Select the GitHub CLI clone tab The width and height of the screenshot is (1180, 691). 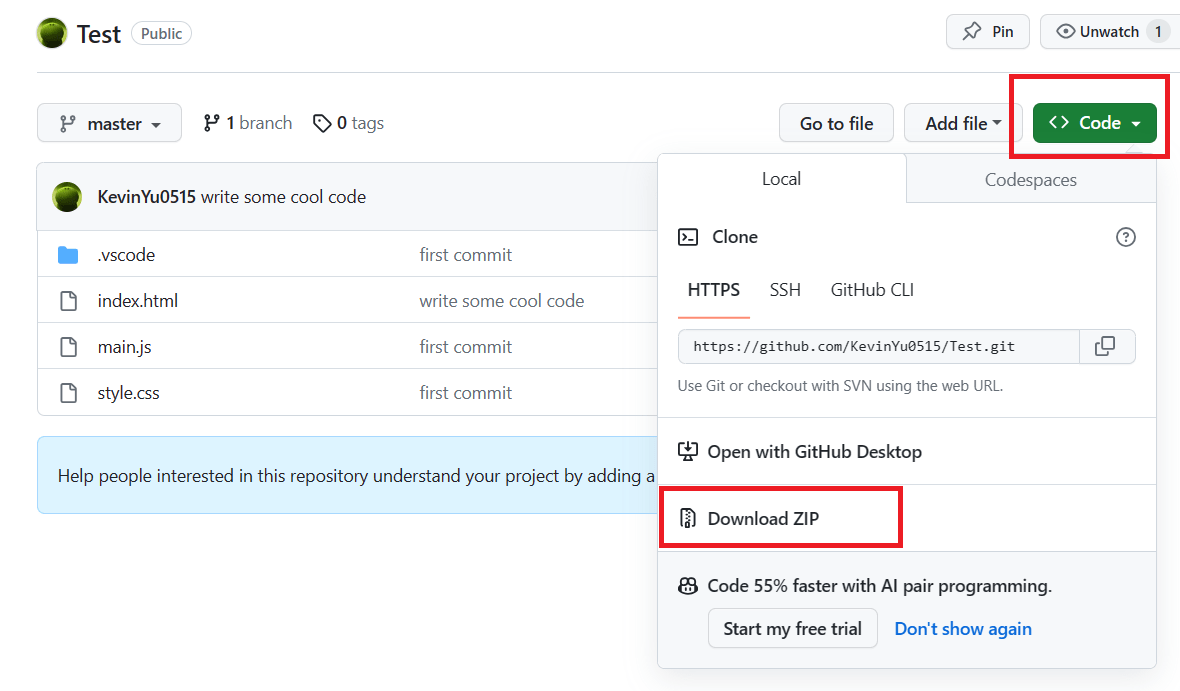[x=871, y=290]
